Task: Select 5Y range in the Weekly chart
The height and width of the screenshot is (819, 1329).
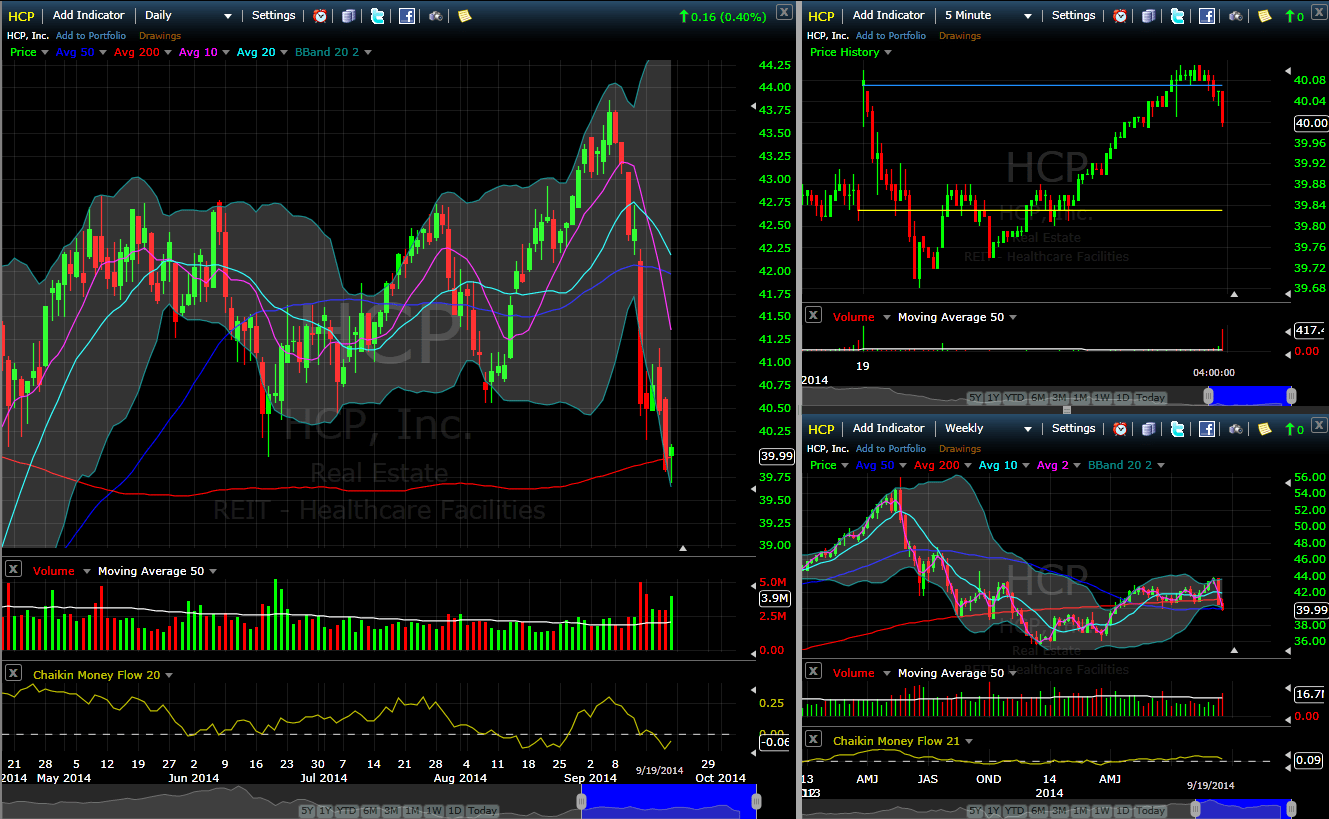Action: (975, 810)
